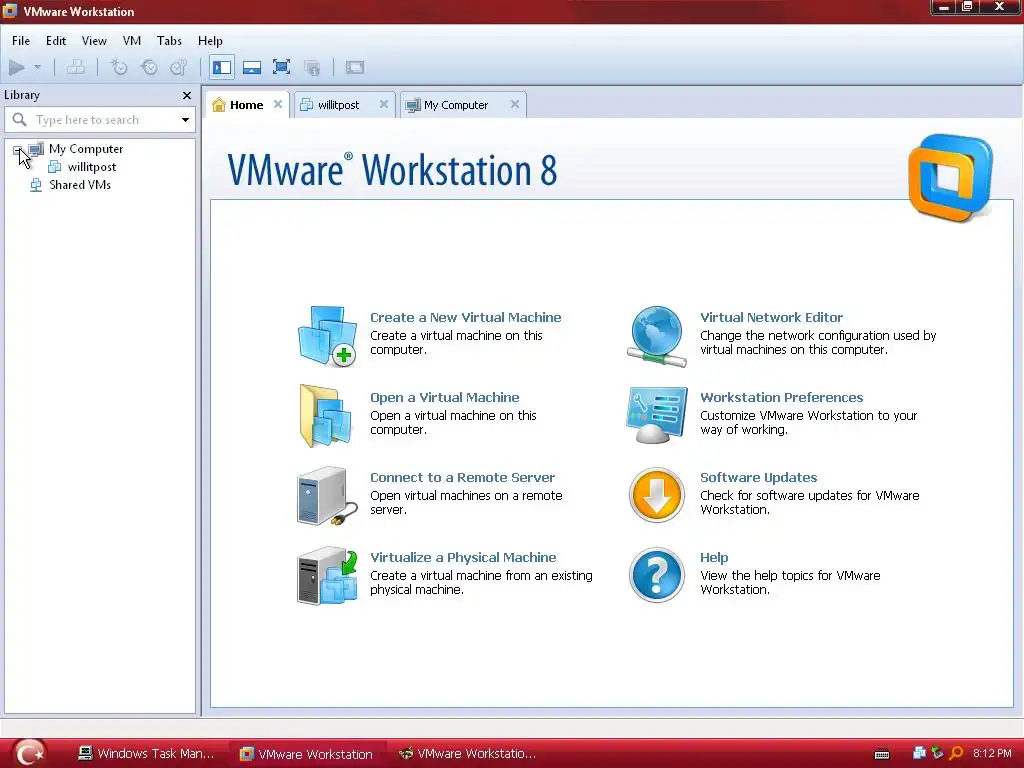Open the Help menu
The image size is (1024, 768).
210,40
